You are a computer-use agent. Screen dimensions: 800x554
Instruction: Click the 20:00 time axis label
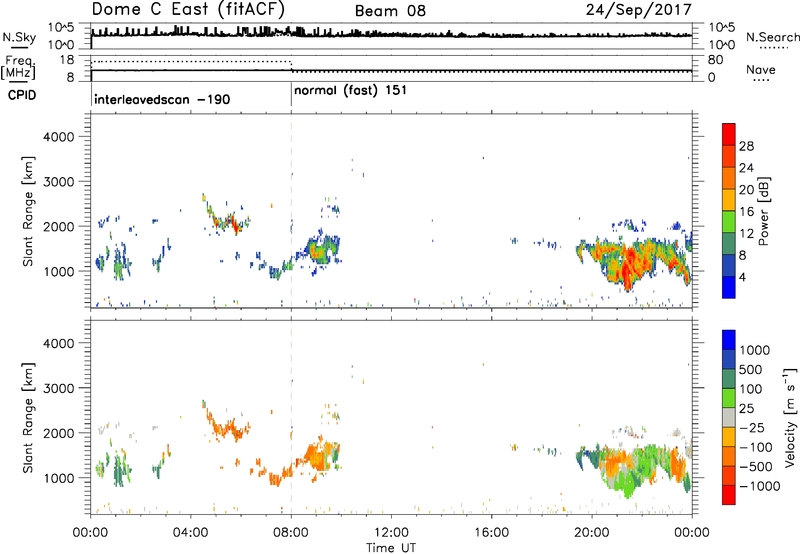[592, 533]
